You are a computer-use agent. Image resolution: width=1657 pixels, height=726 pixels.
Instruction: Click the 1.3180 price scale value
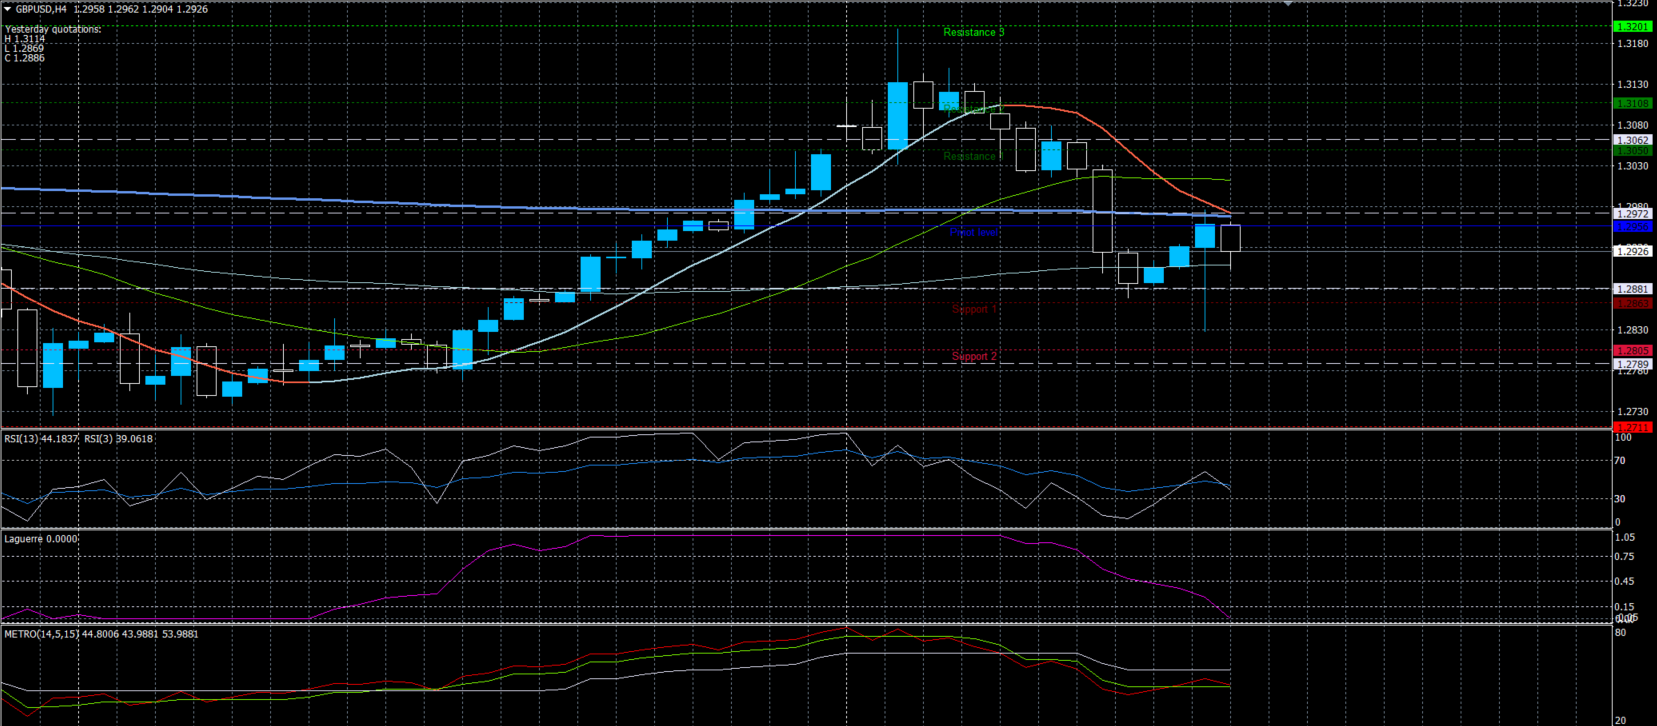[1633, 44]
